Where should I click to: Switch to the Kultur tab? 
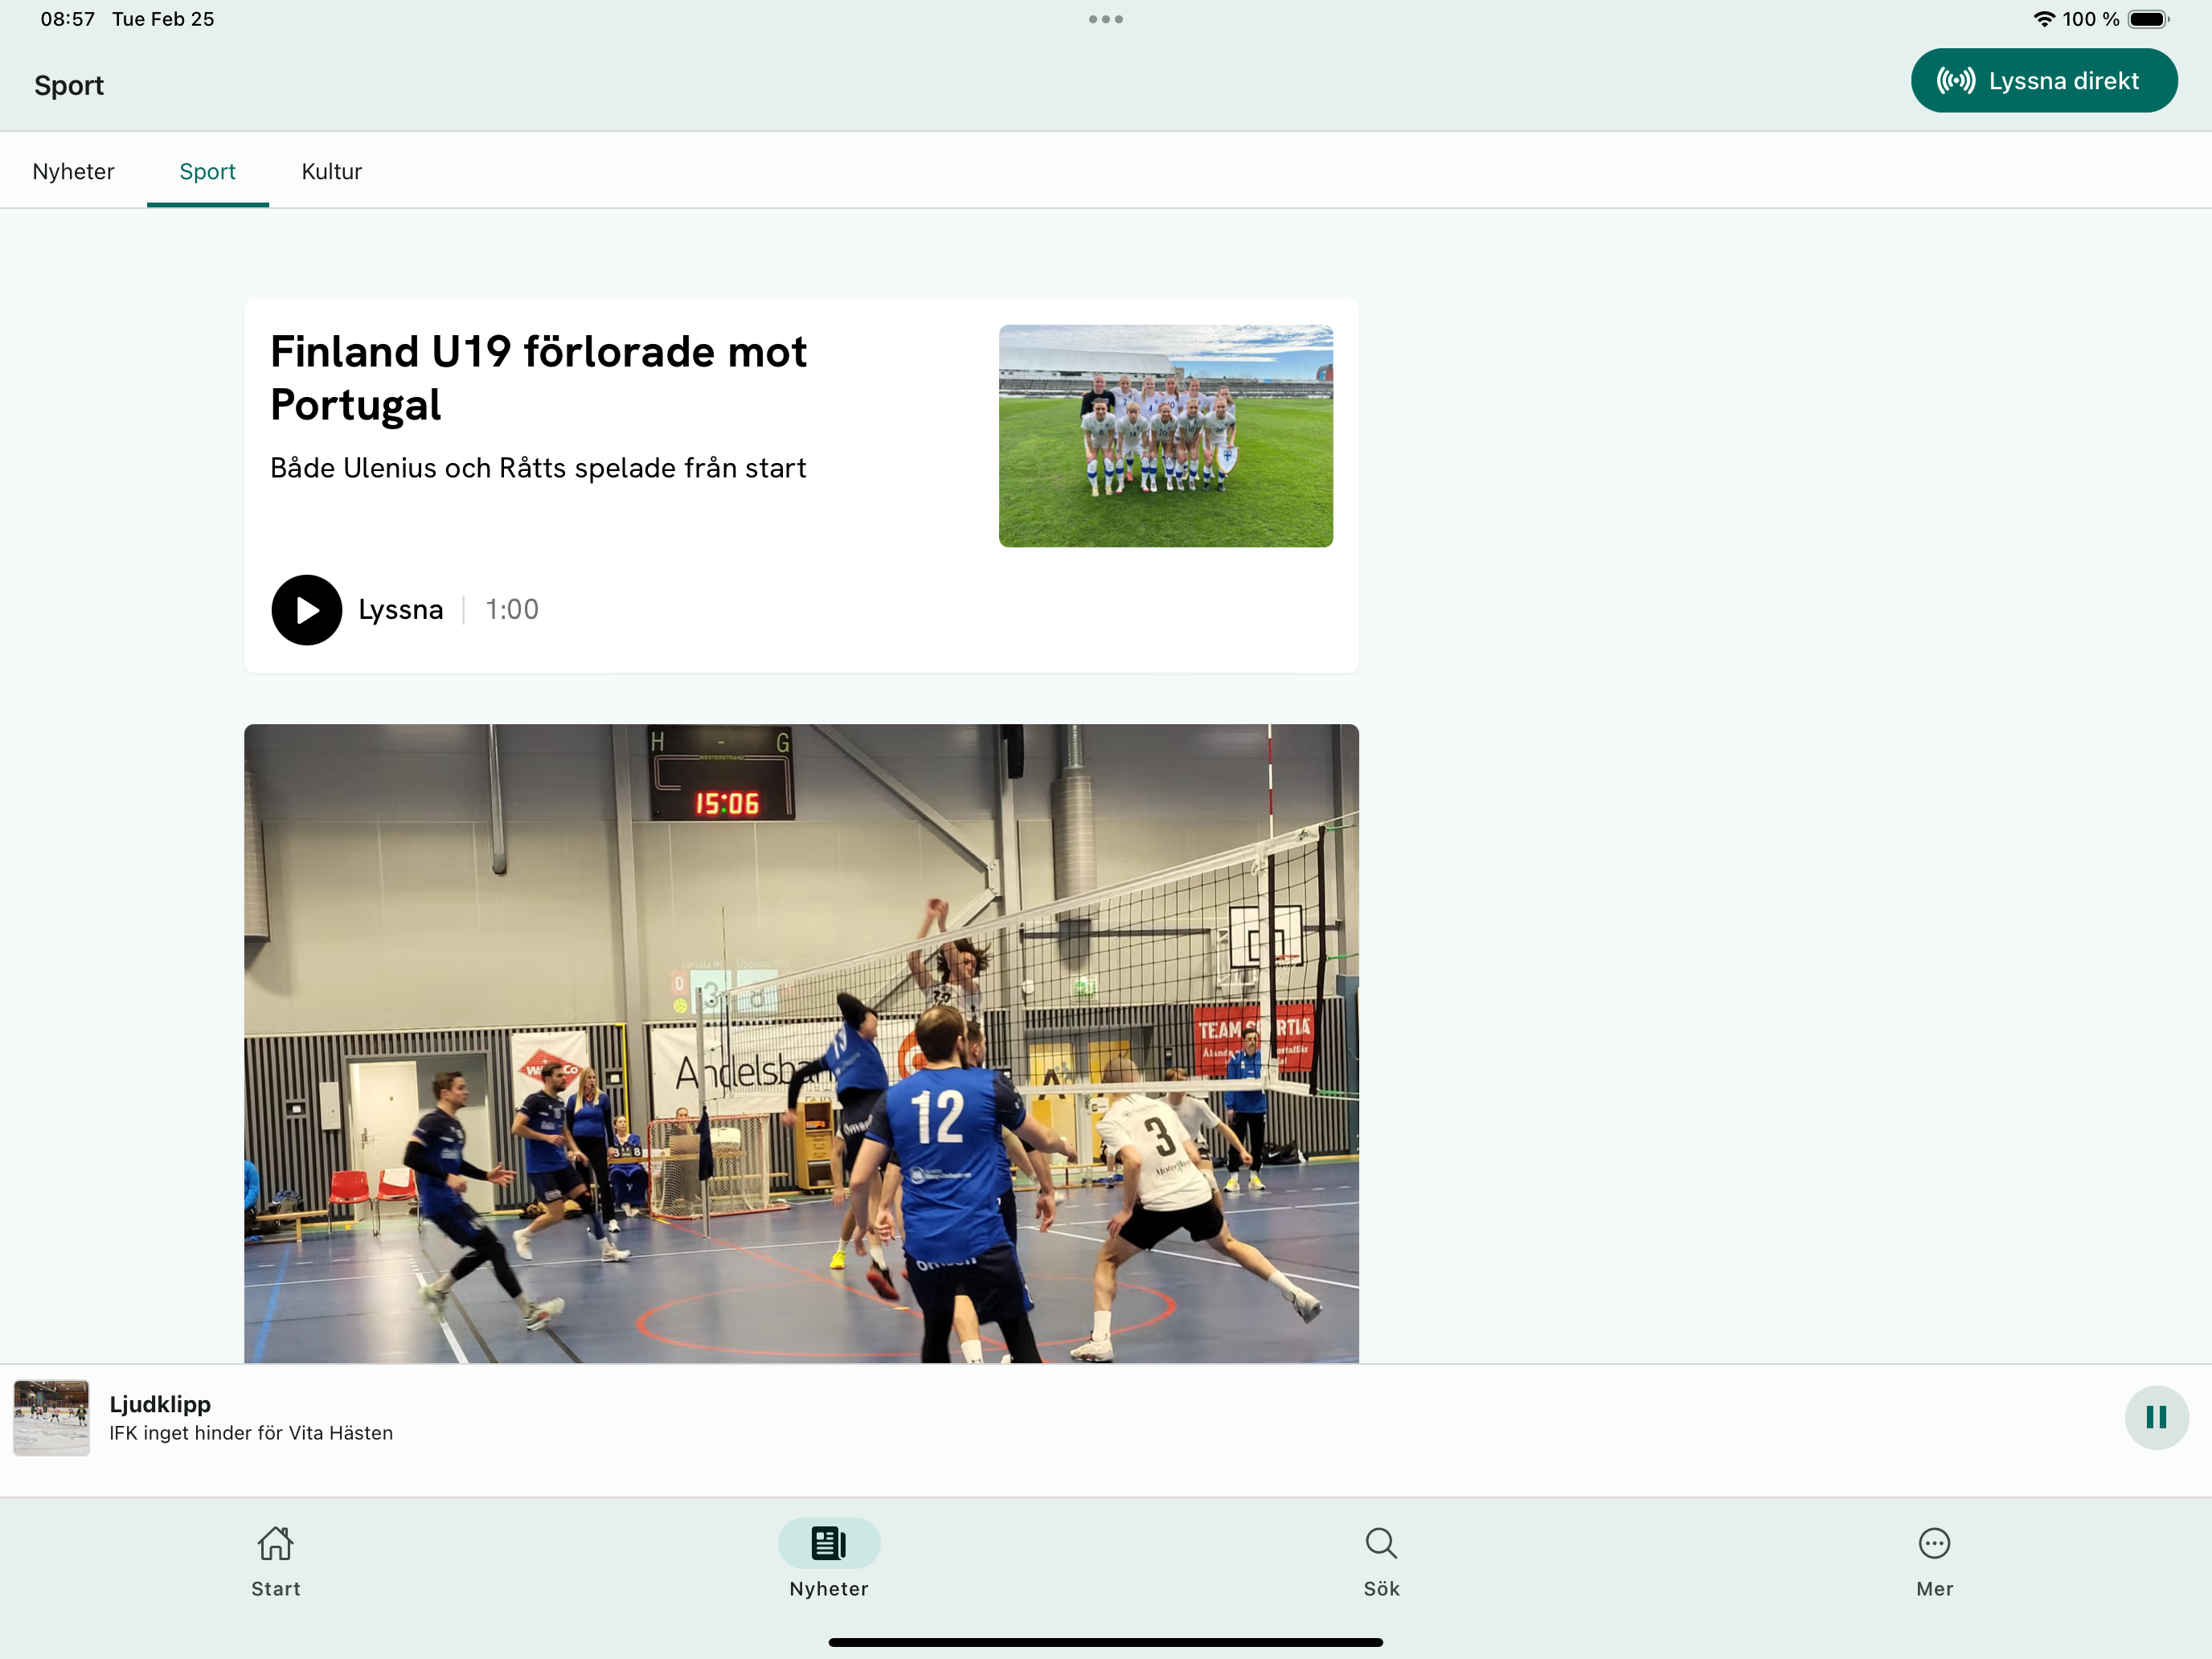click(x=331, y=171)
